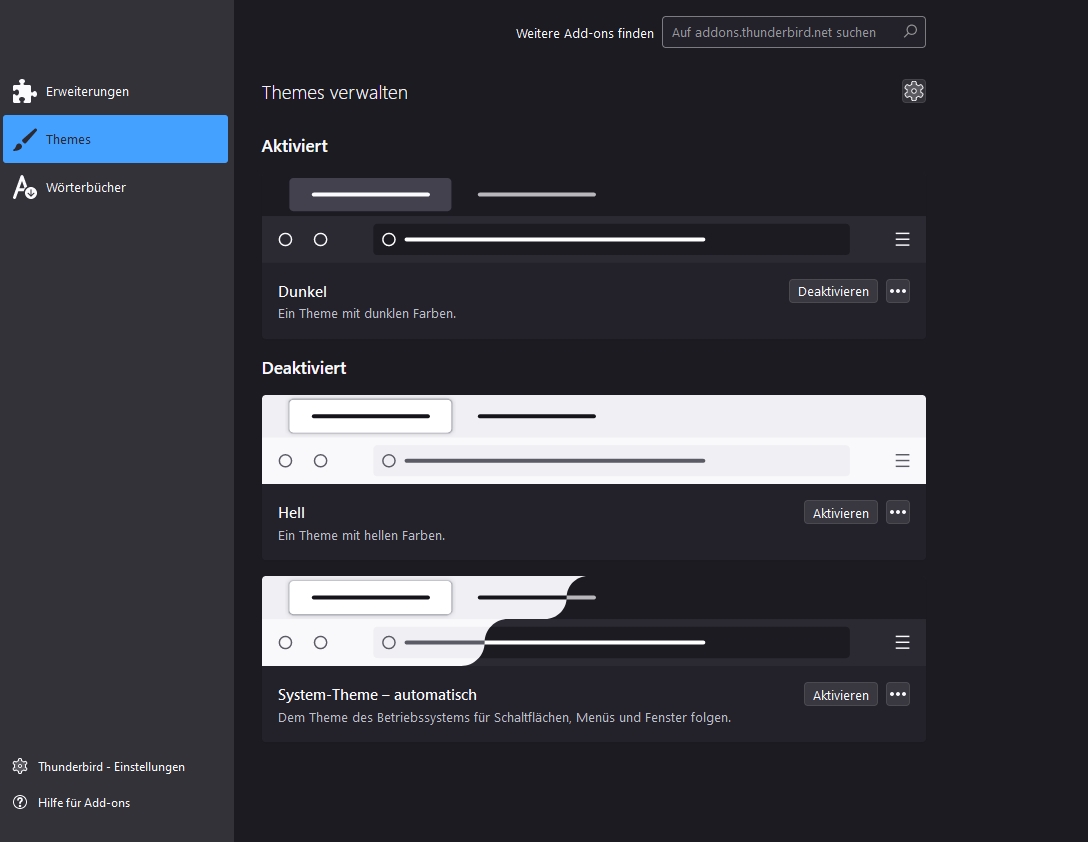This screenshot has width=1088, height=842.
Task: Click the add-on tools gear icon
Action: pyautogui.click(x=913, y=91)
